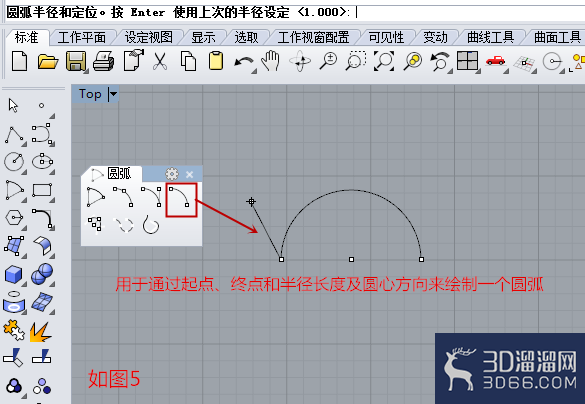
Task: Open the Boolean union spheres tool
Action: coord(42,274)
